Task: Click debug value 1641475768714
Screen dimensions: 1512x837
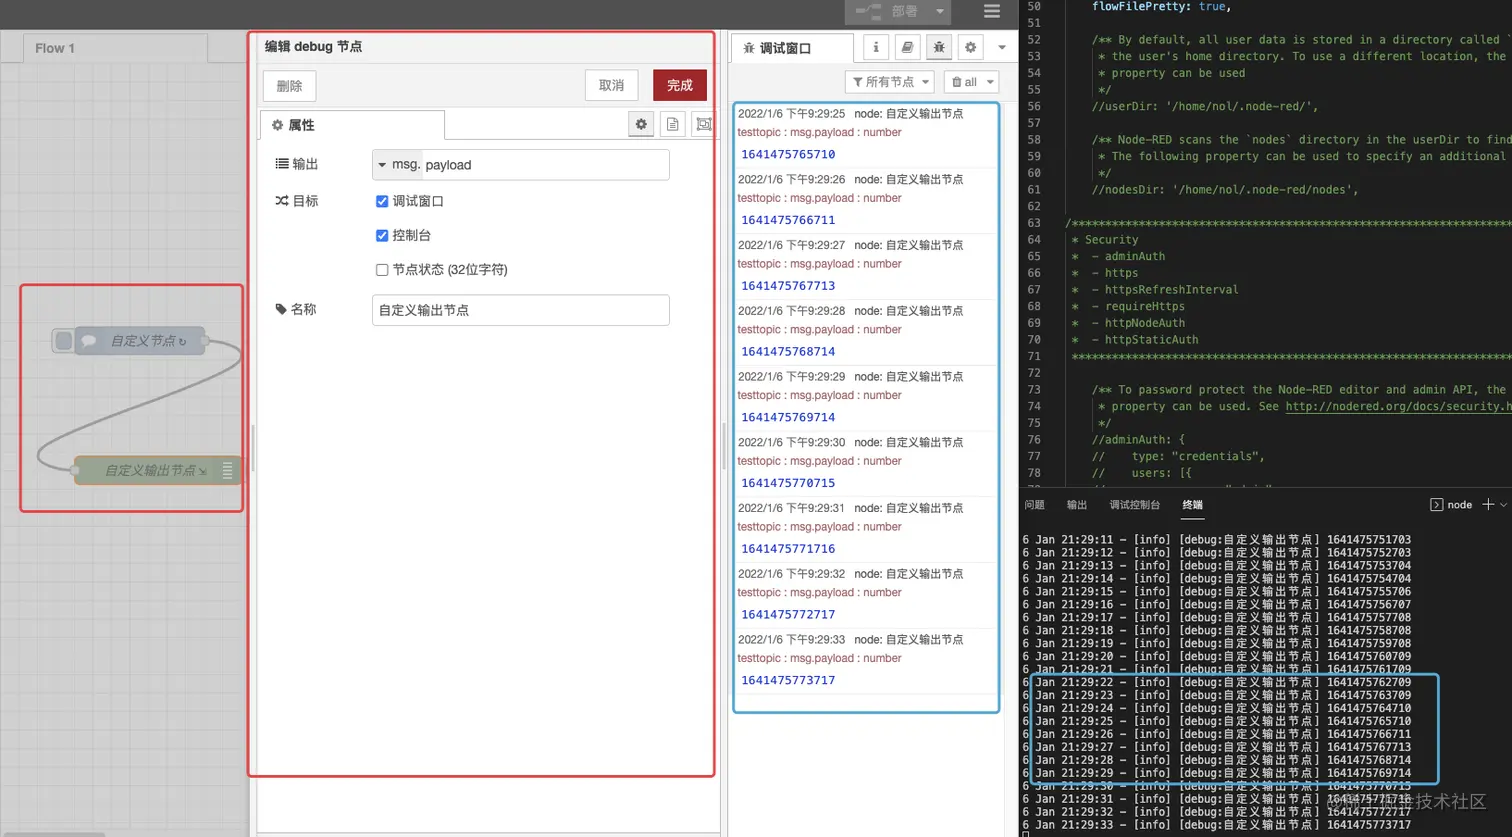Action: coord(788,352)
